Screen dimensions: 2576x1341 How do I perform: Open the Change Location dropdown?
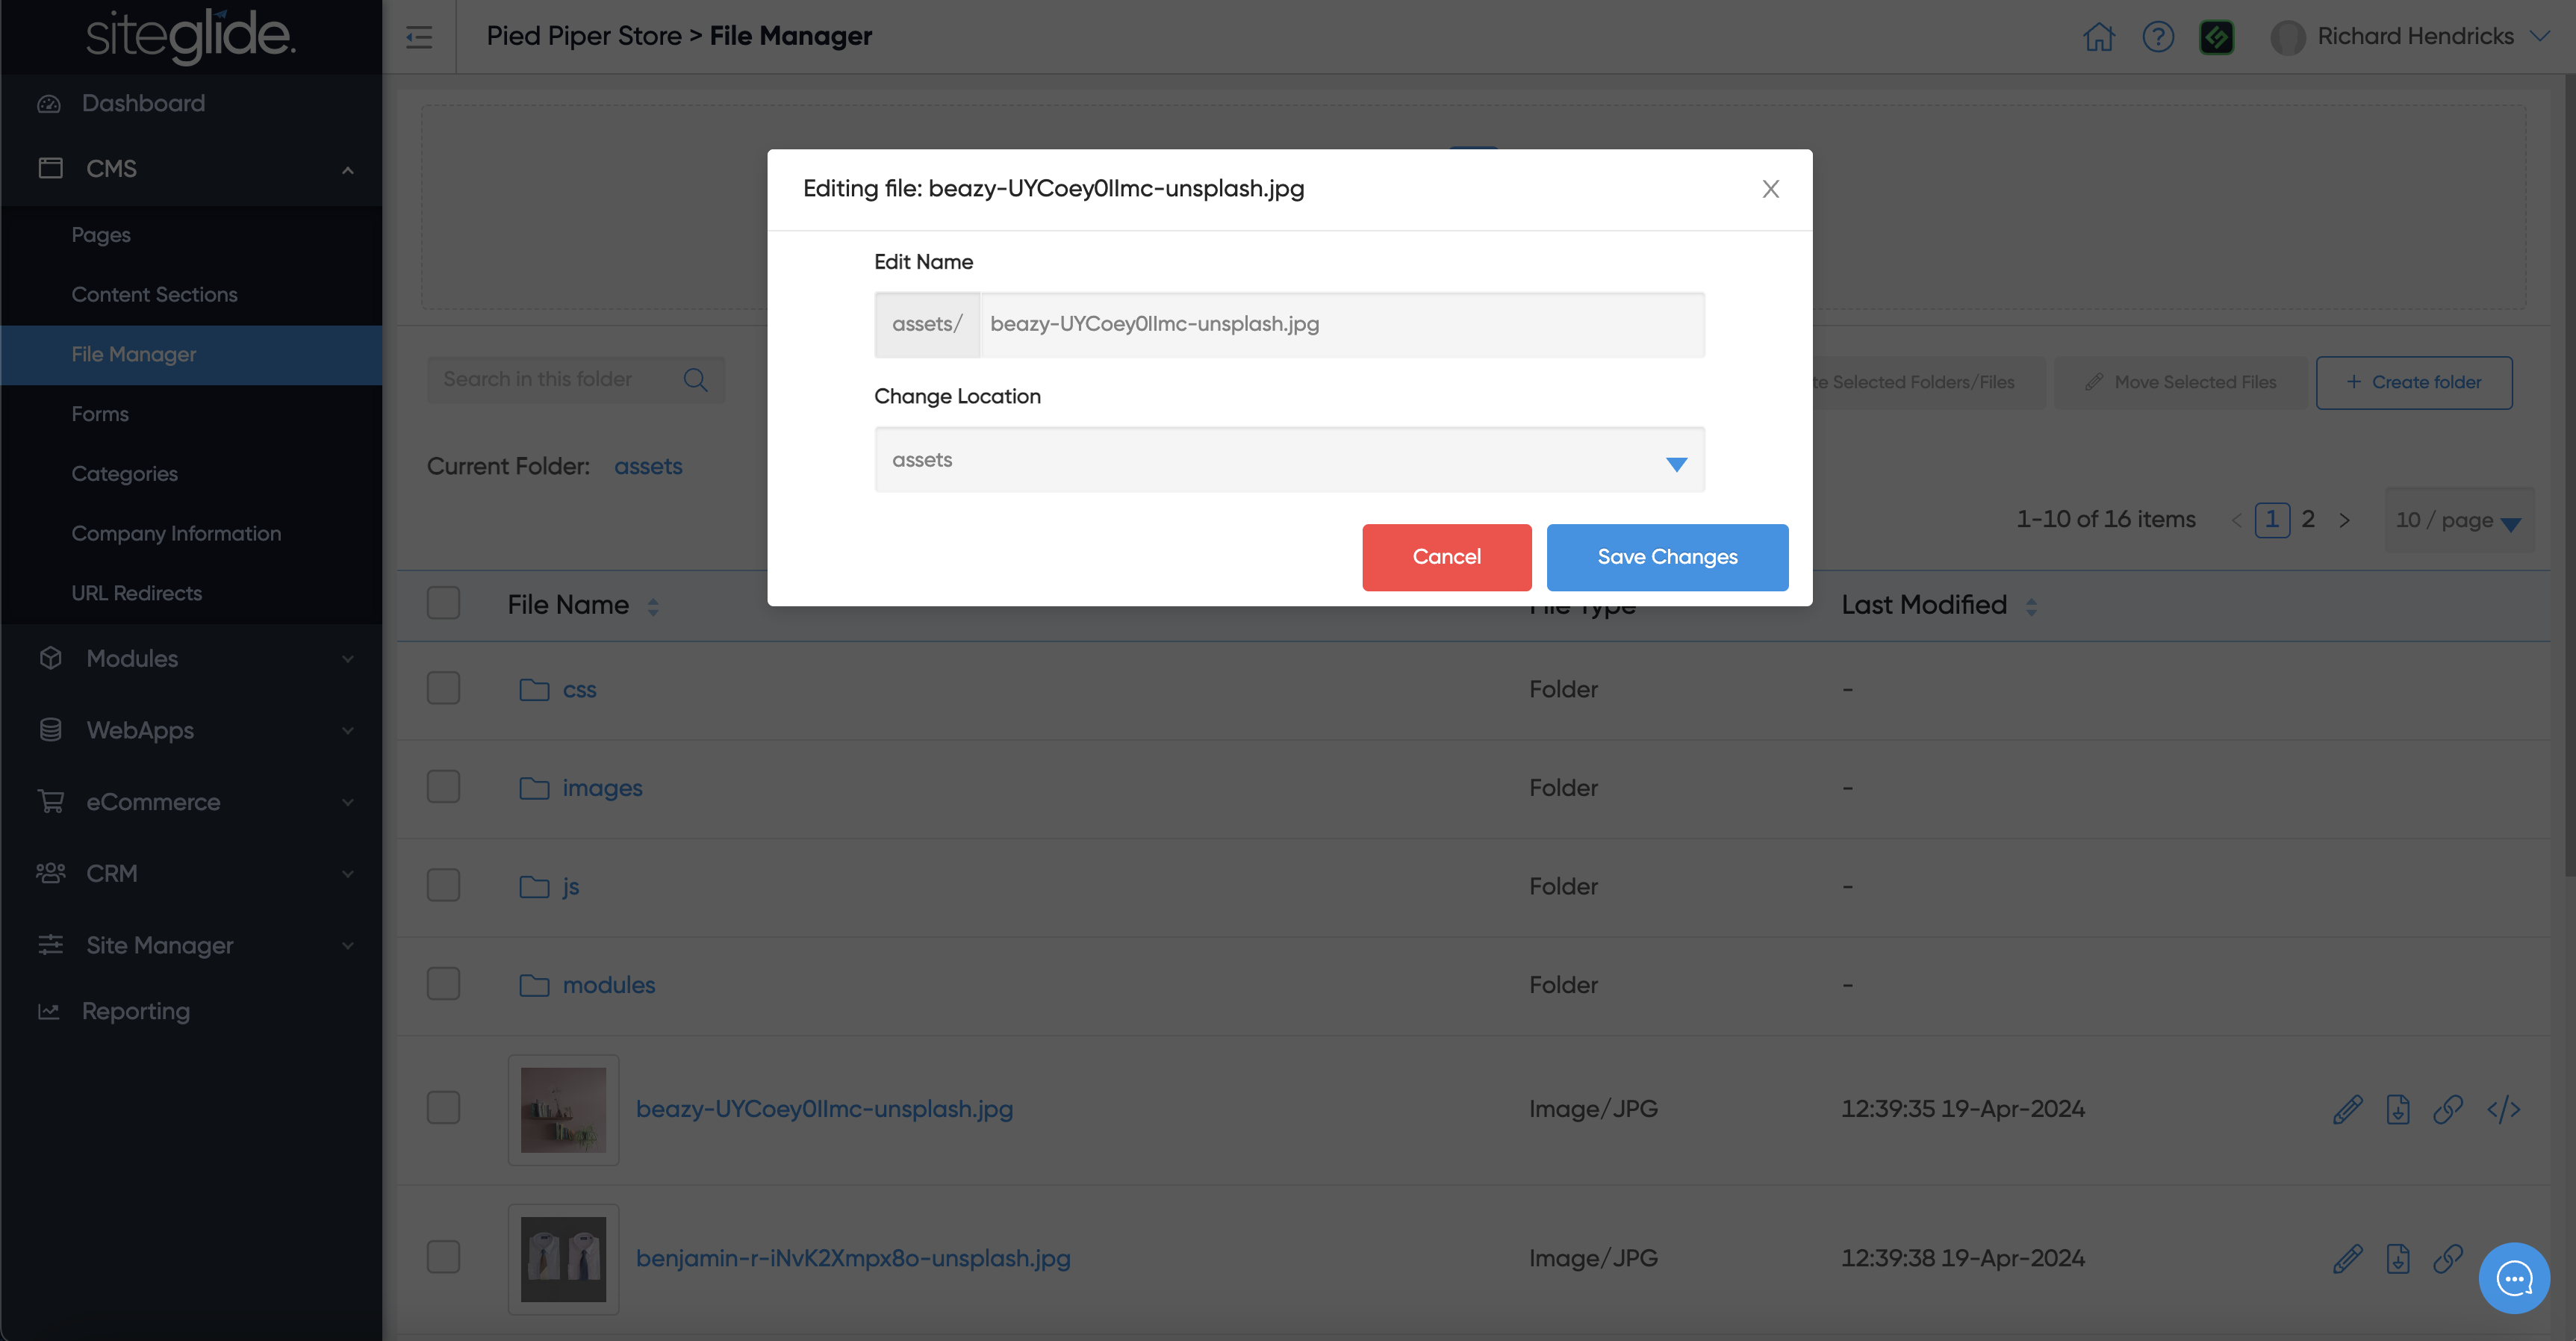1288,460
